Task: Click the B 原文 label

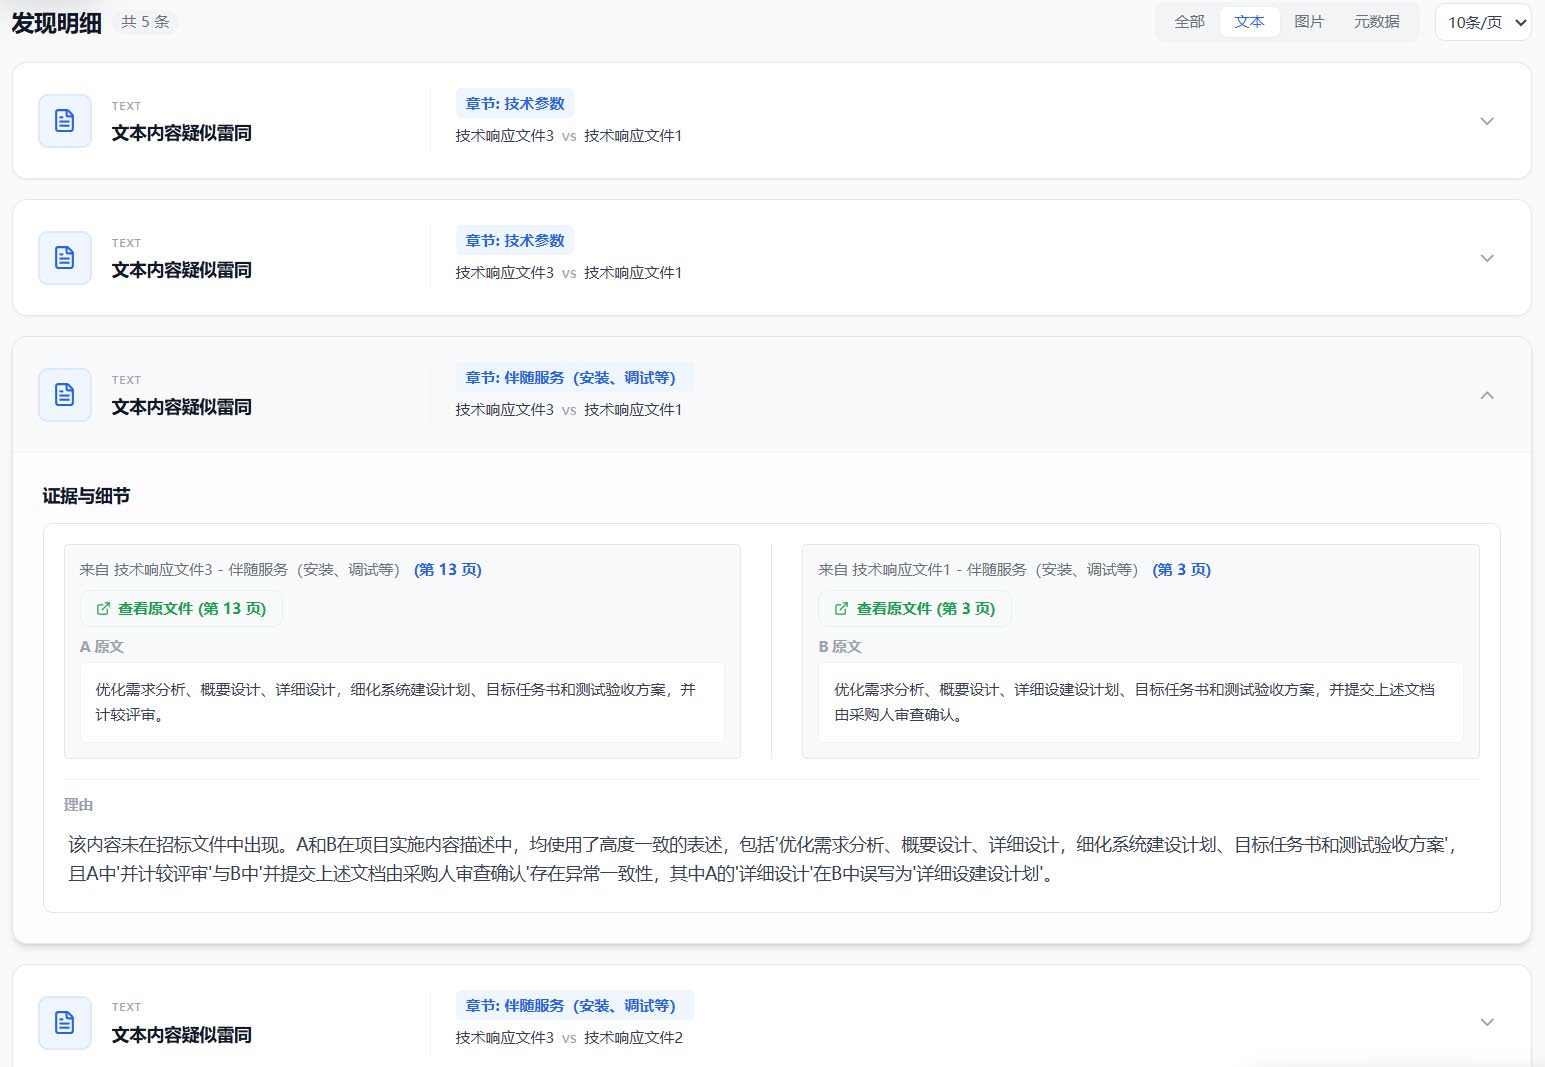Action: (x=840, y=647)
